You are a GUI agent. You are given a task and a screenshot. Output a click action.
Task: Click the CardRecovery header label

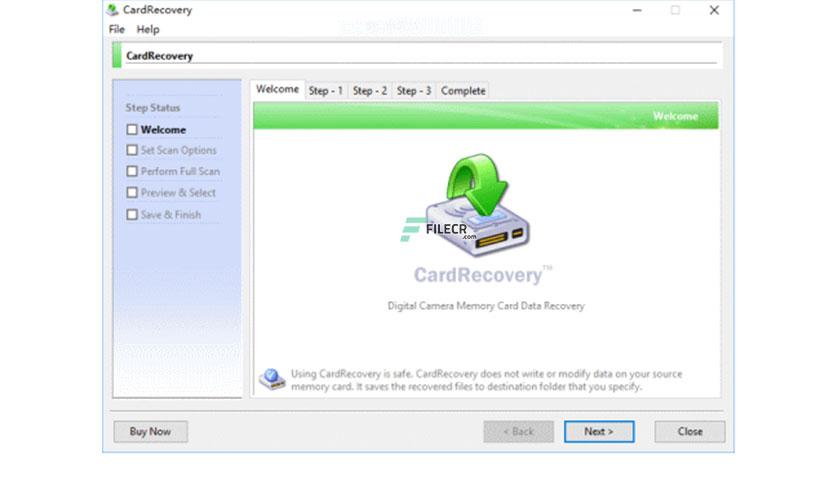click(159, 55)
